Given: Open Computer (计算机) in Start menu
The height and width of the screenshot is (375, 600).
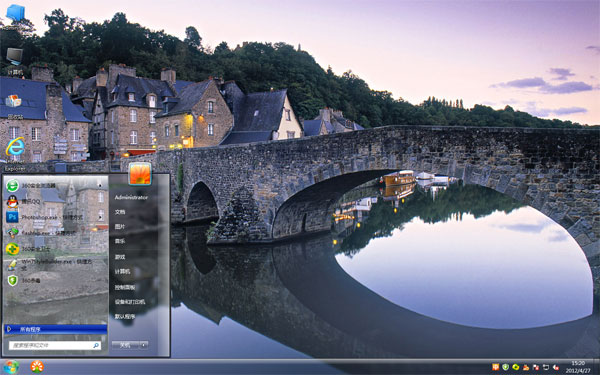Looking at the screenshot, I should pyautogui.click(x=123, y=272).
